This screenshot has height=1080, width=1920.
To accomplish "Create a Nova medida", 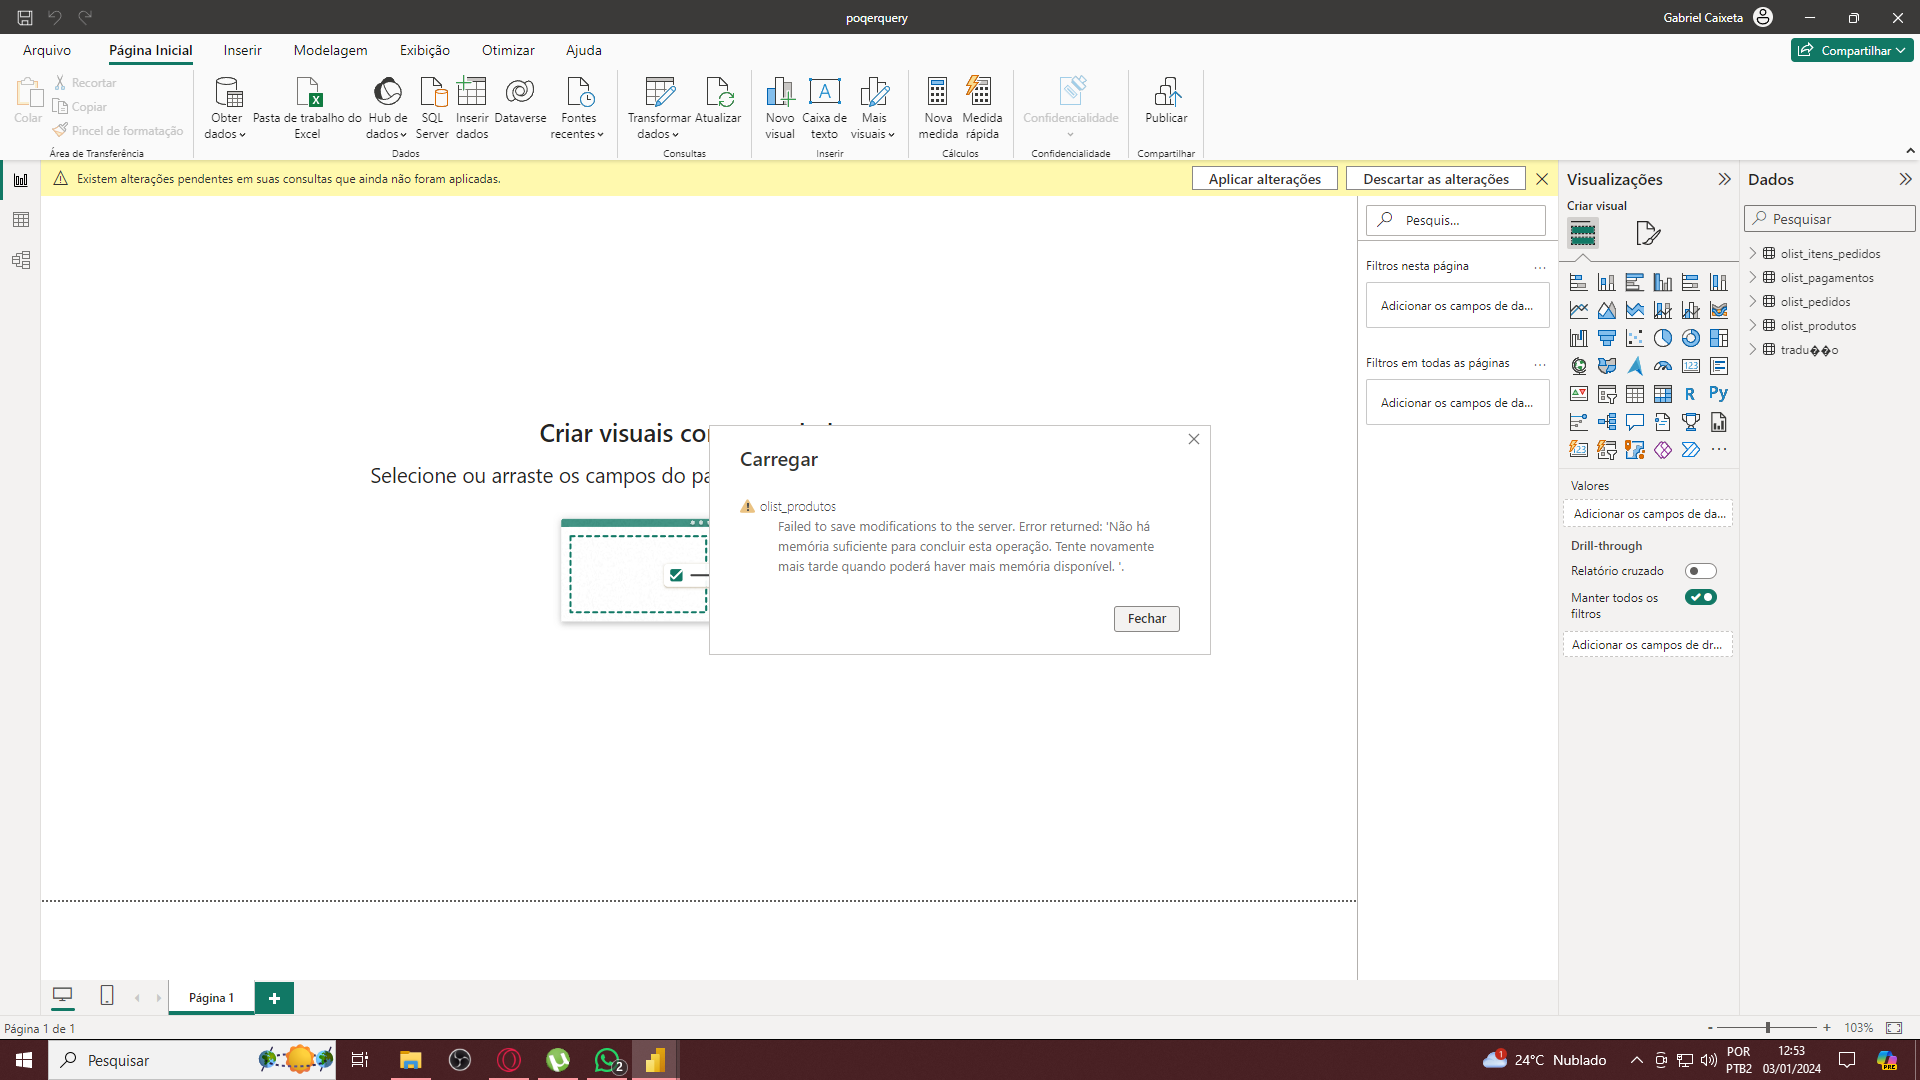I will click(938, 107).
